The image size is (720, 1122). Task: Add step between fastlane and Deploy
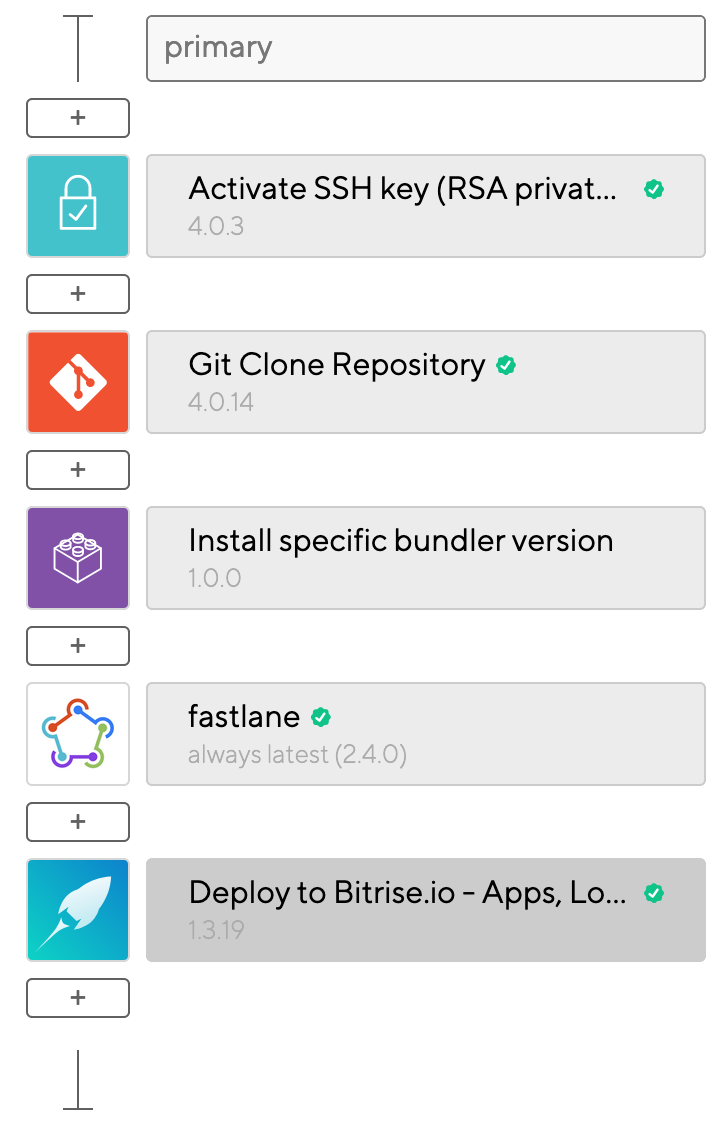click(78, 822)
